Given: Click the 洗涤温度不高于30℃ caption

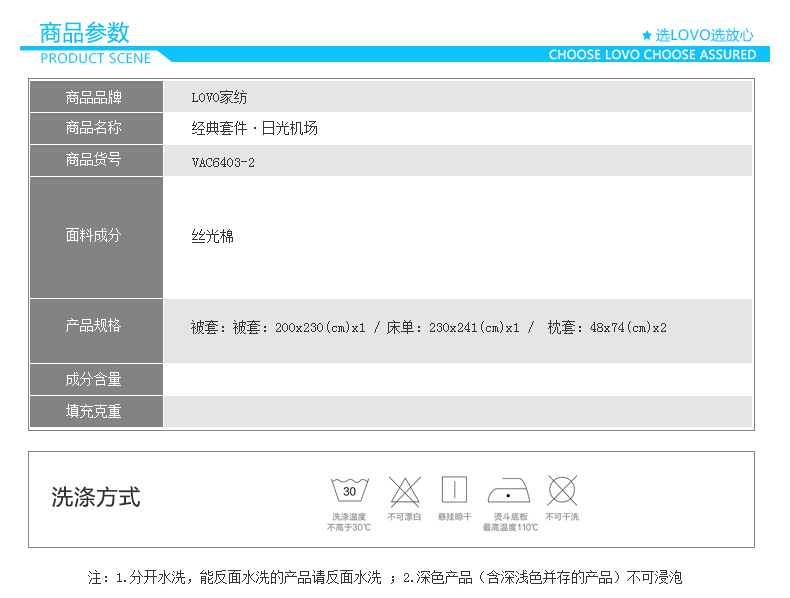Looking at the screenshot, I should [349, 522].
